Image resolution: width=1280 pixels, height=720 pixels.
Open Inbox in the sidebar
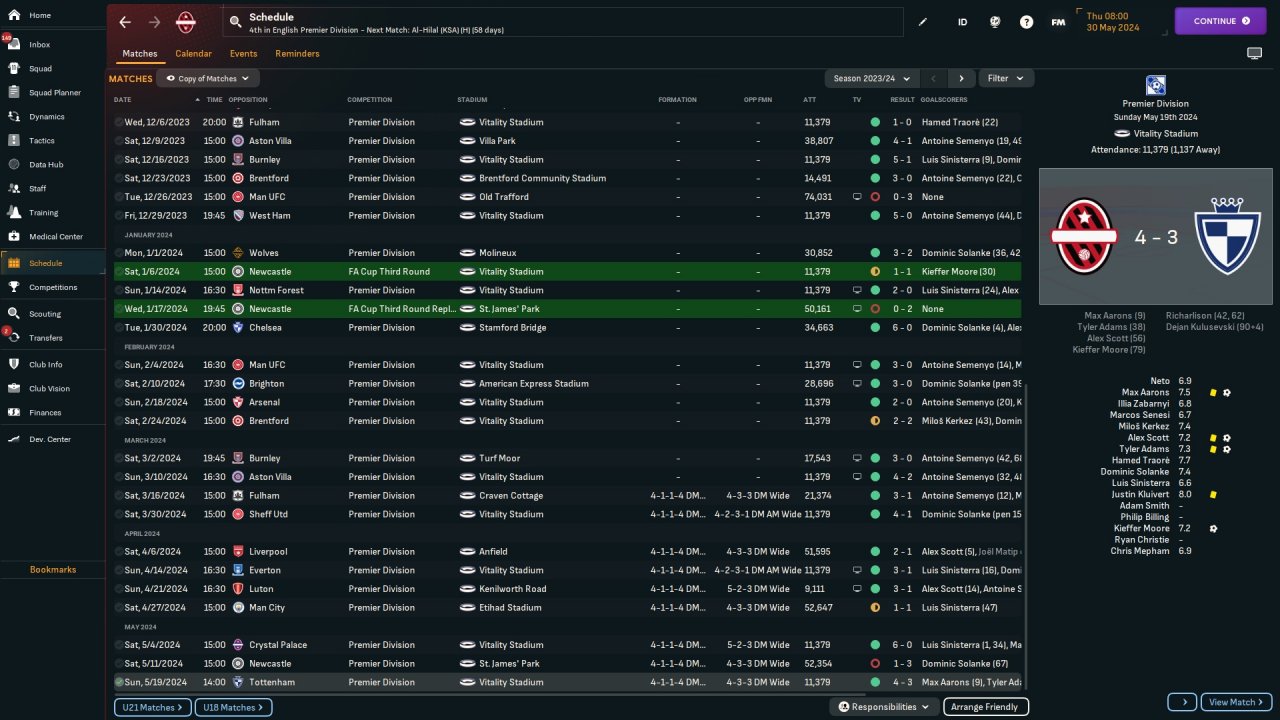click(52, 44)
